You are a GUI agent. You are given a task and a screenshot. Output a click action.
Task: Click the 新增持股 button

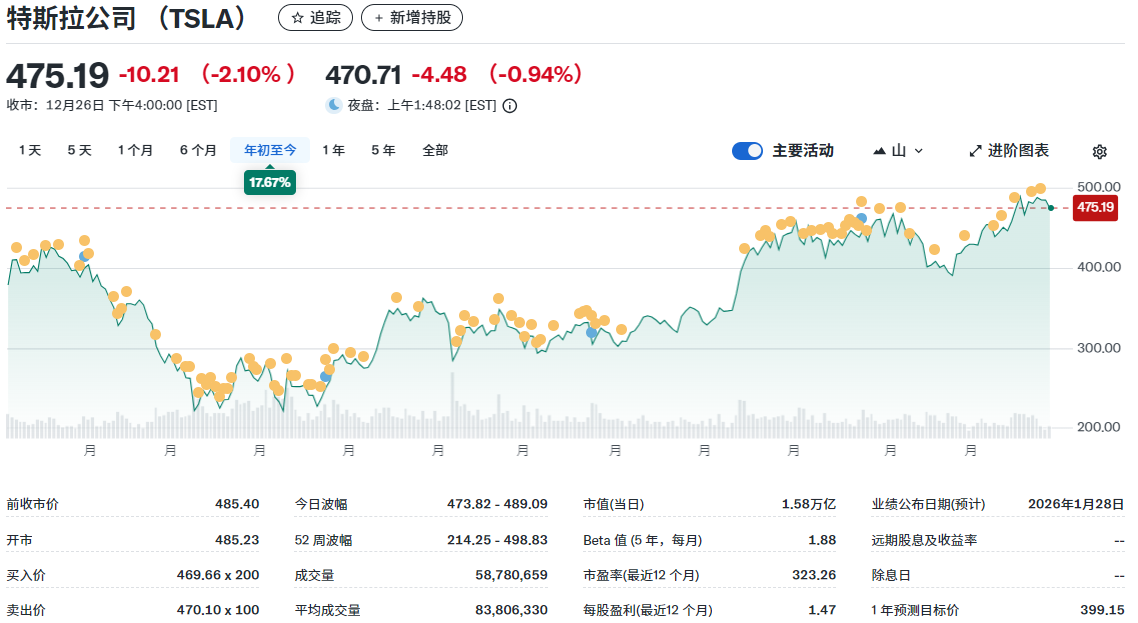point(412,17)
